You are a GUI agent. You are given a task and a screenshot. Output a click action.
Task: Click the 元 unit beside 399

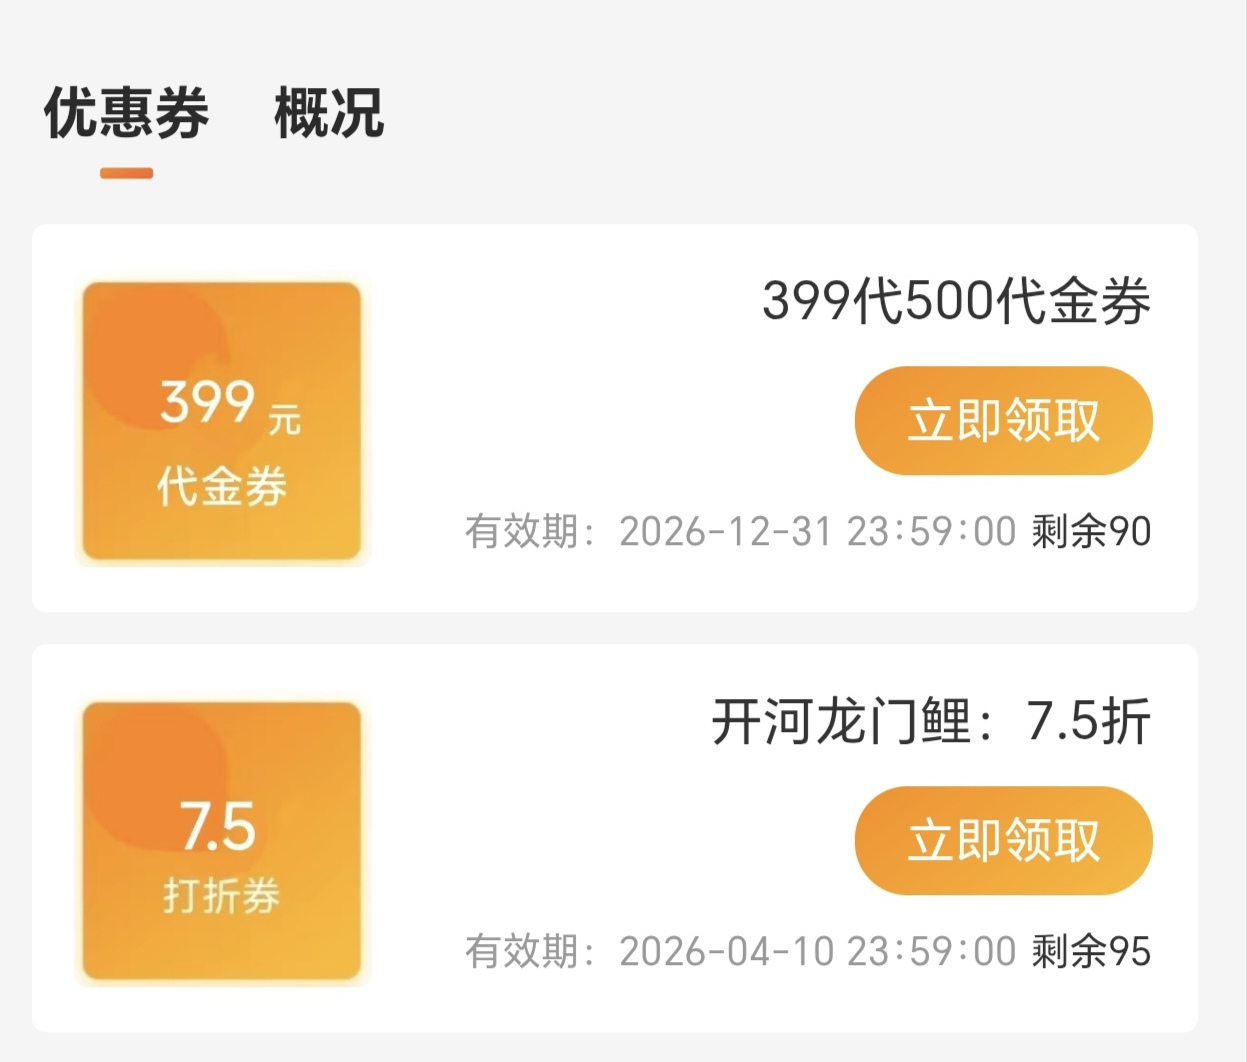tap(284, 419)
